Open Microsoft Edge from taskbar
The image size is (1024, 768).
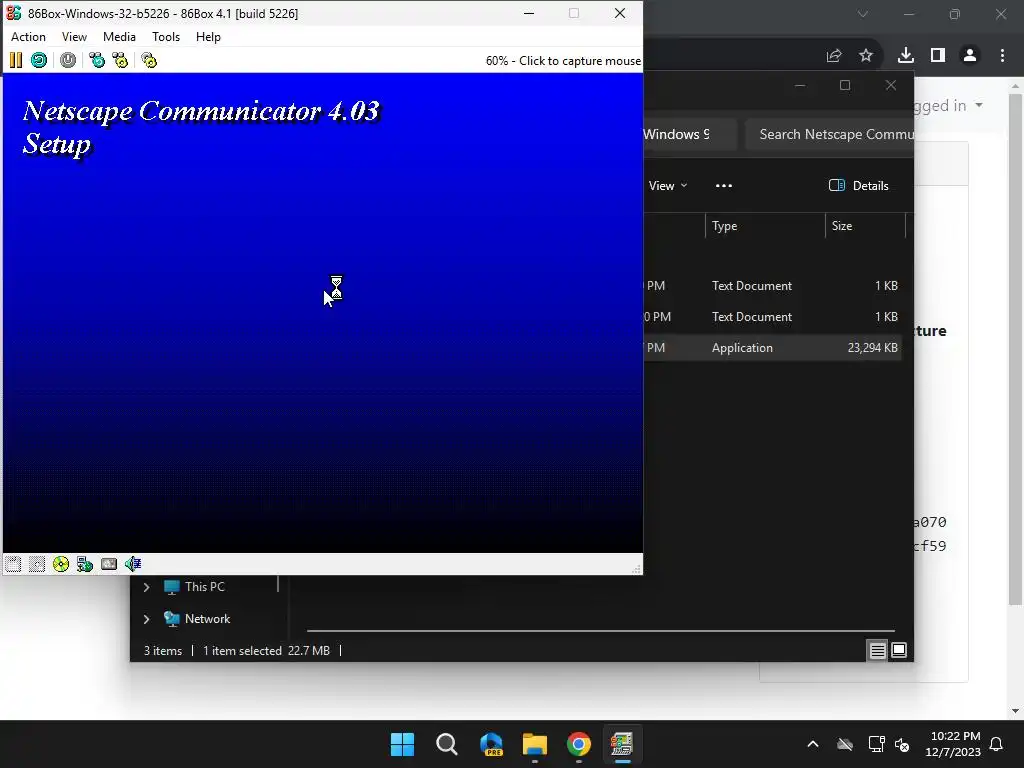pyautogui.click(x=491, y=744)
